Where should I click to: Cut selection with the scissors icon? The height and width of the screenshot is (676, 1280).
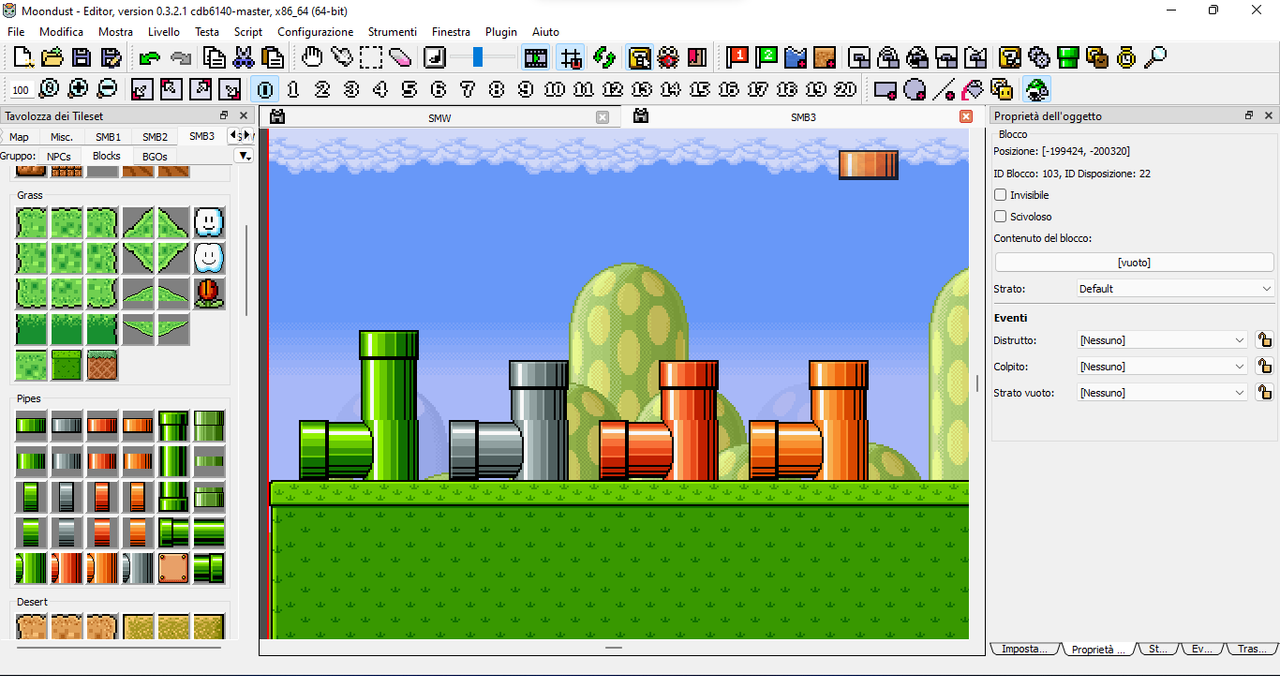[x=243, y=58]
